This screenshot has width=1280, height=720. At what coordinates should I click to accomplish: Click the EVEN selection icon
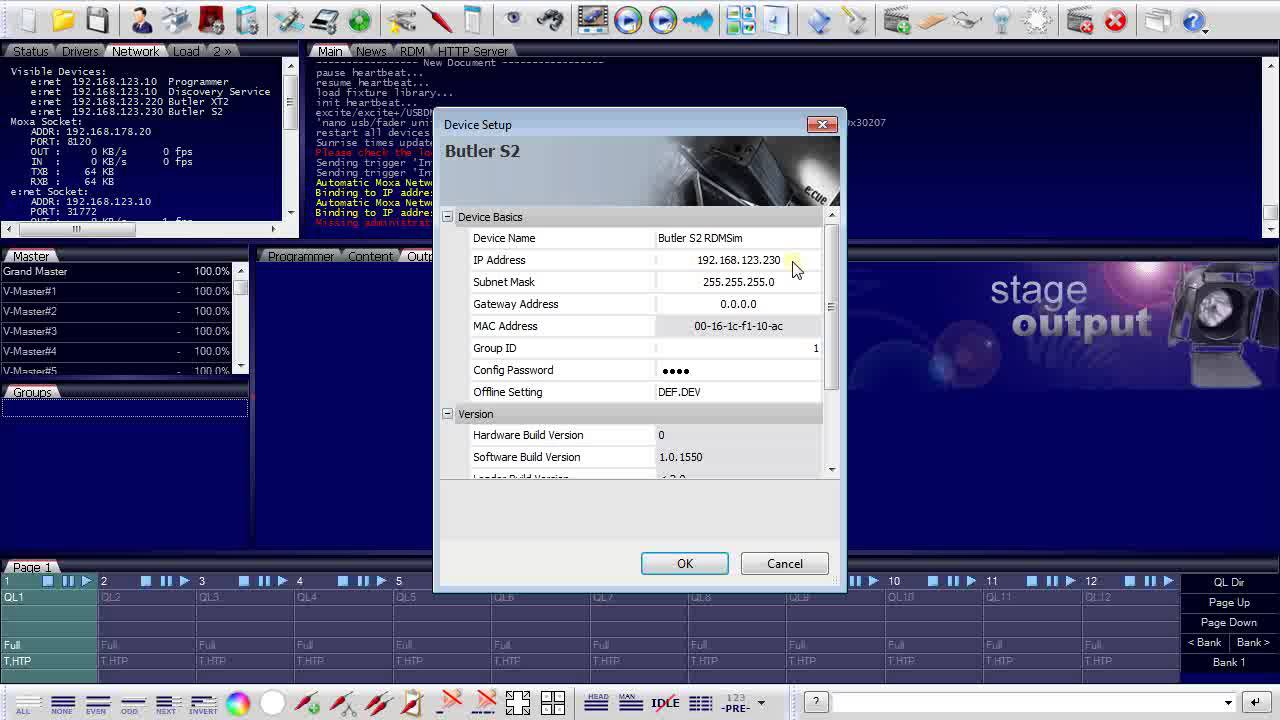pos(96,703)
